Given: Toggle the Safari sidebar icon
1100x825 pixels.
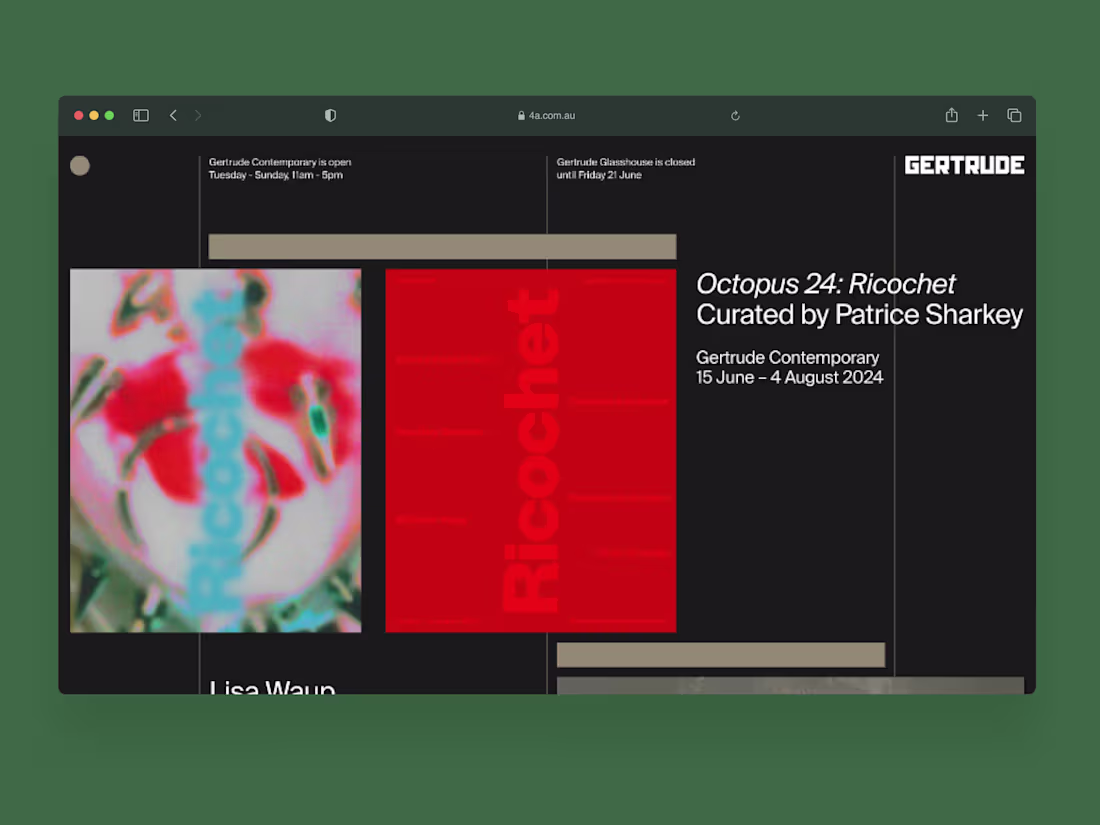Looking at the screenshot, I should click(x=141, y=115).
